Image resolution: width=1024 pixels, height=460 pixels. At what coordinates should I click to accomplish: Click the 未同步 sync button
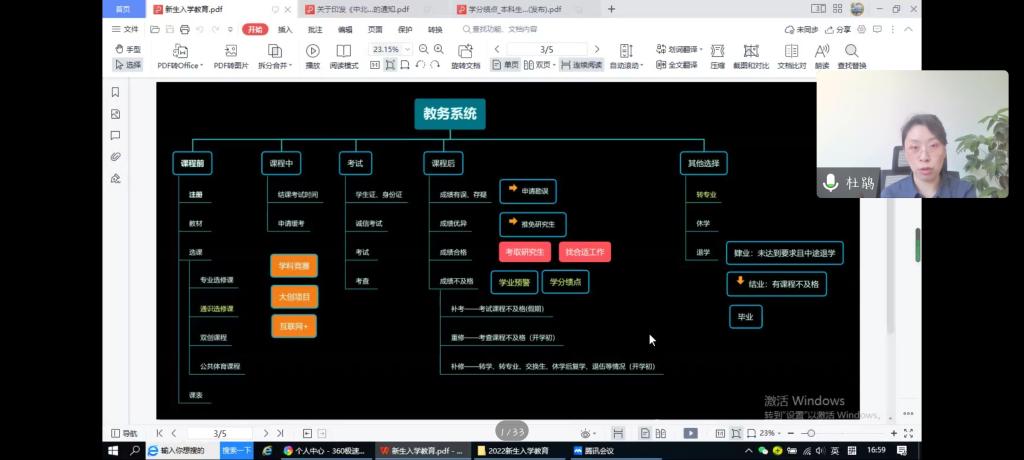coord(802,29)
